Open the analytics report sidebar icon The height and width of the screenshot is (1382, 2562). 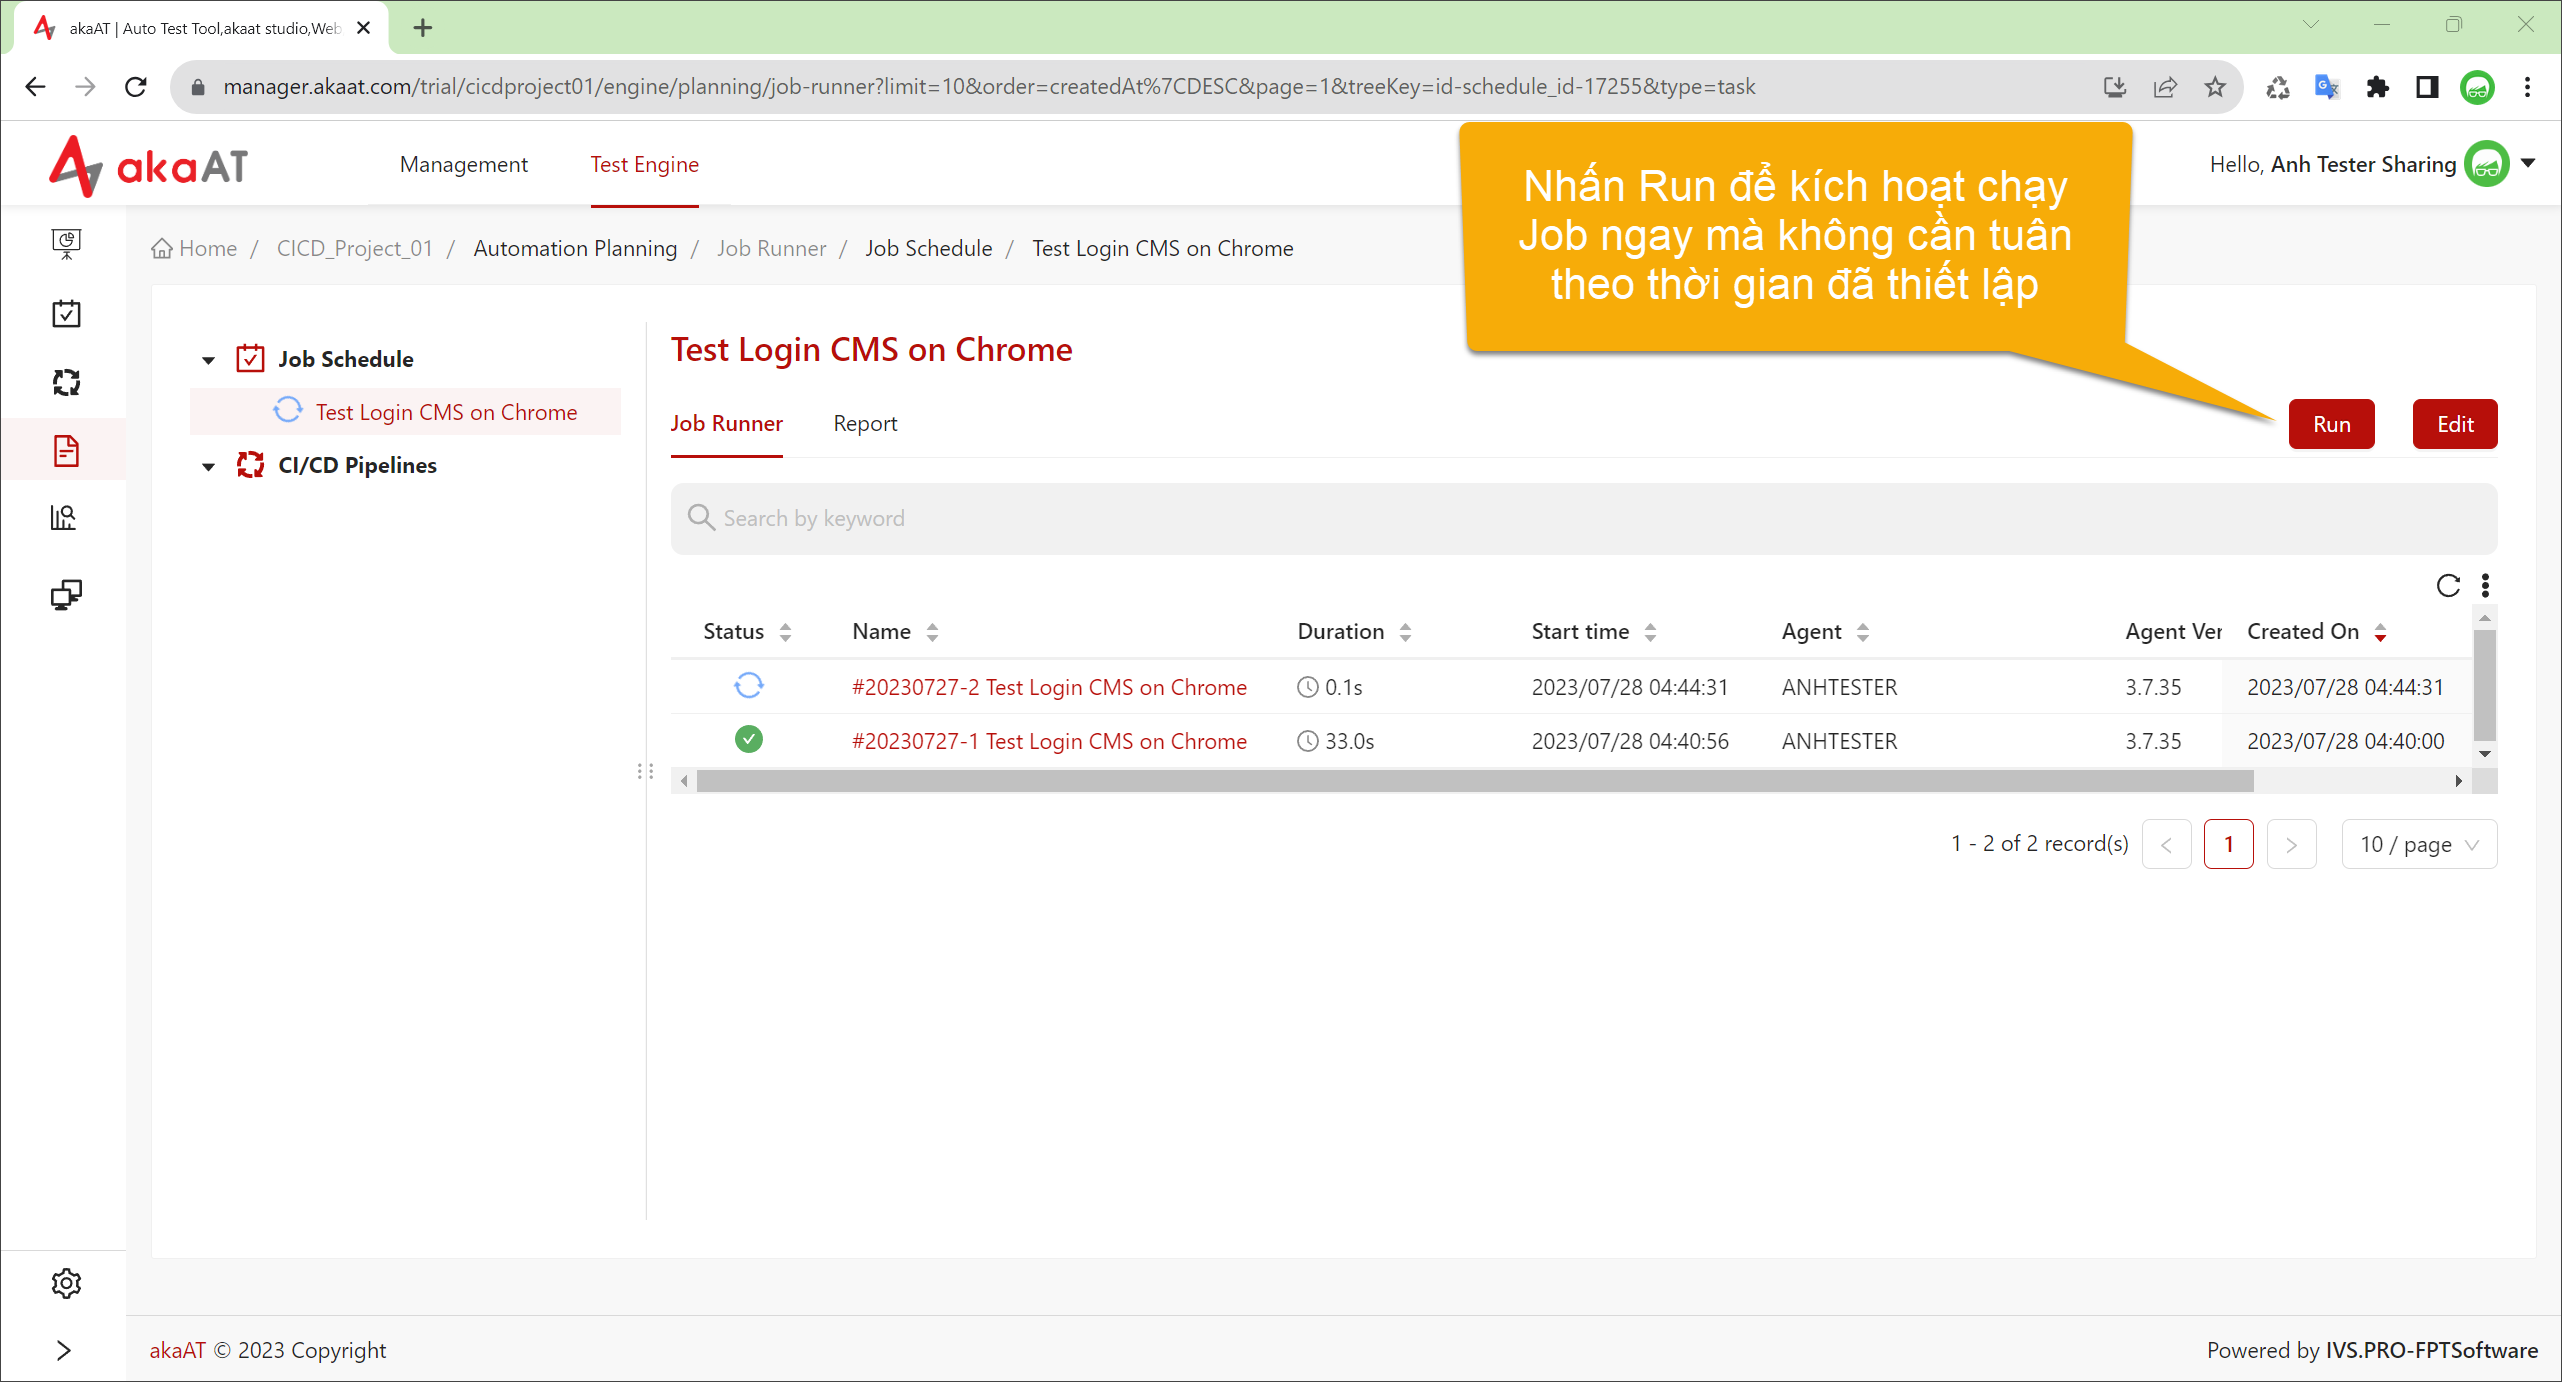pos(64,518)
